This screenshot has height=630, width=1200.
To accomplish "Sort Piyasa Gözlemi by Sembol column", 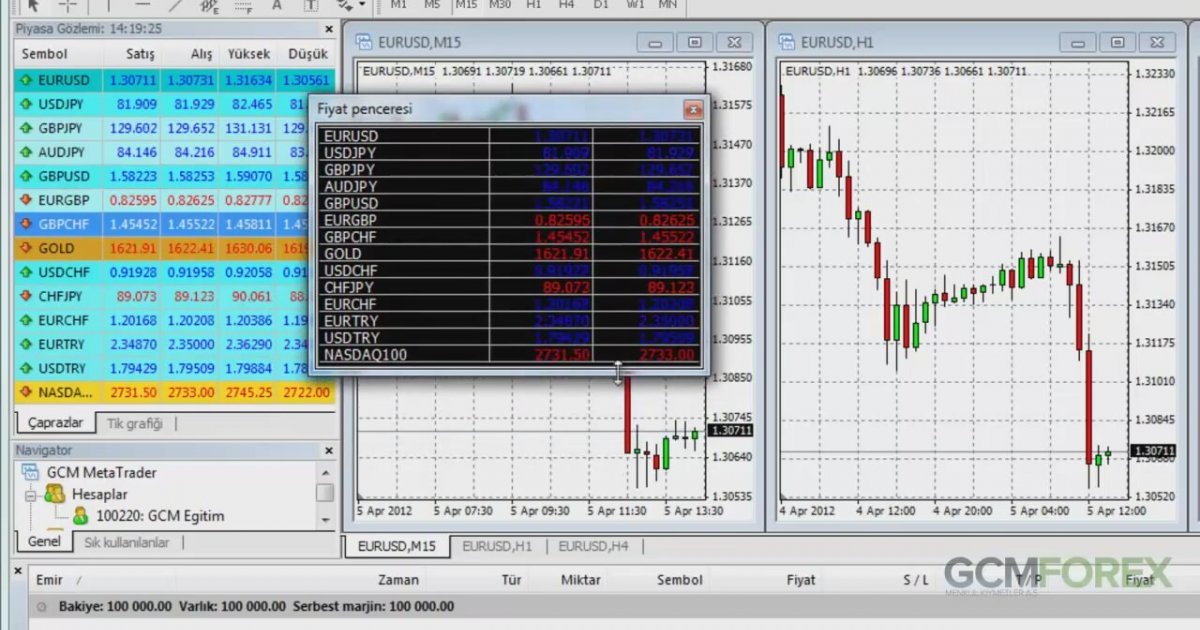I will pyautogui.click(x=45, y=54).
